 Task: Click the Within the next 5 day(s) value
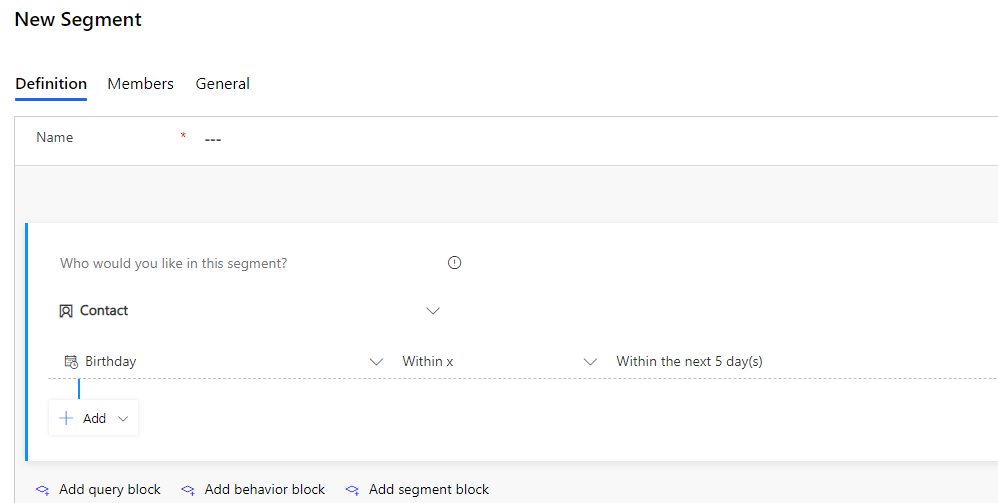pyautogui.click(x=689, y=362)
